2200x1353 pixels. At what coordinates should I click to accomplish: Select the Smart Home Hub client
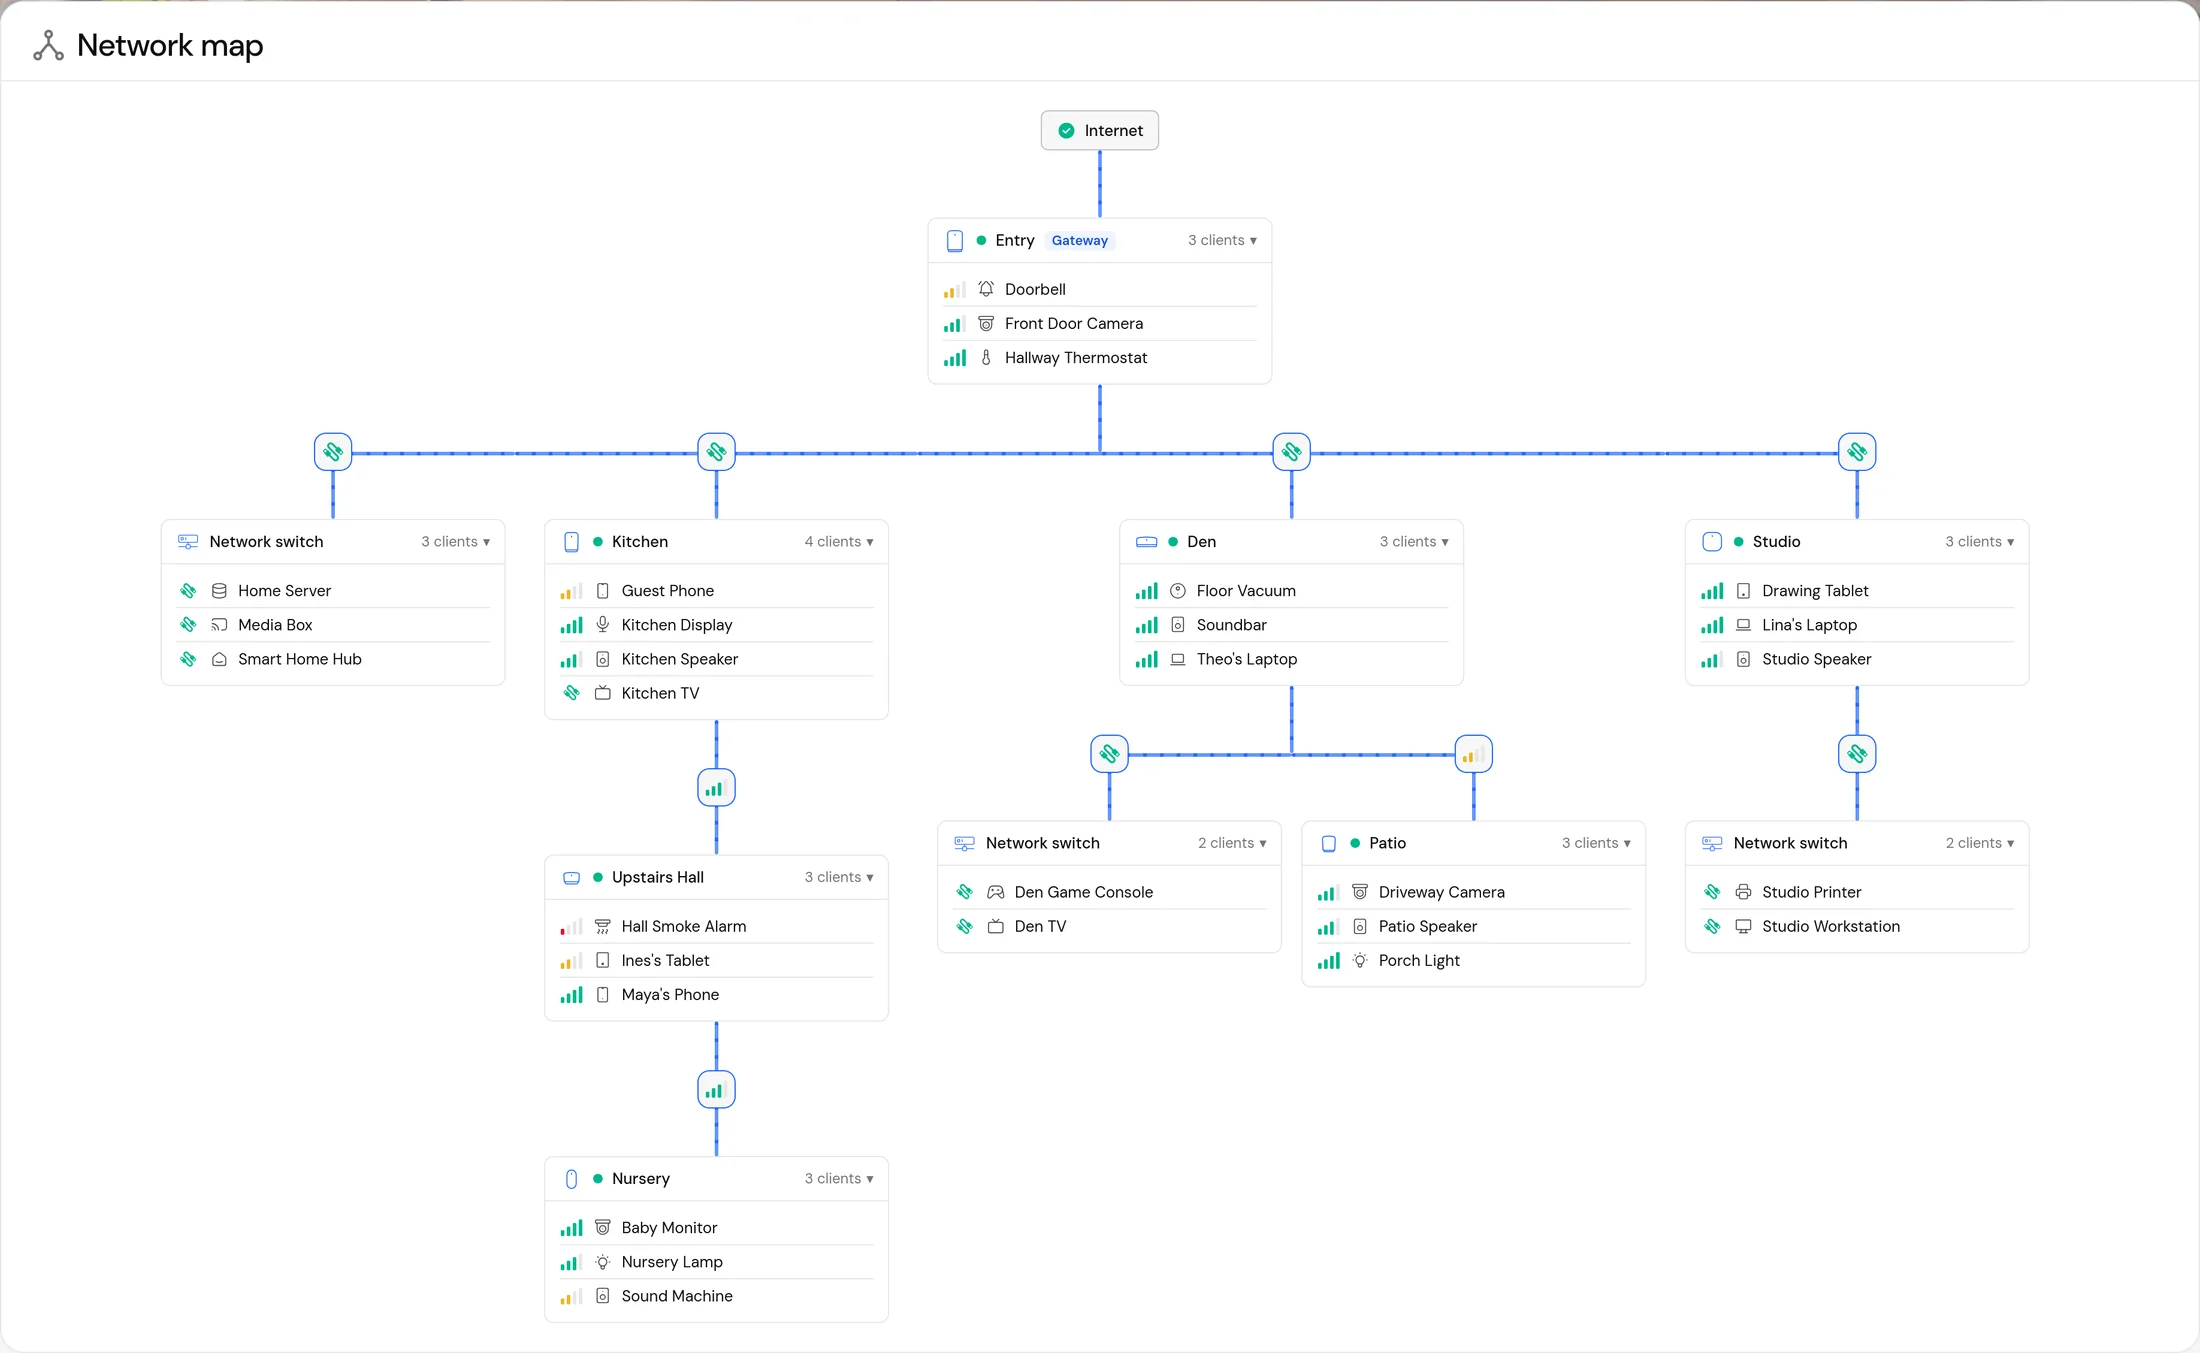coord(333,660)
